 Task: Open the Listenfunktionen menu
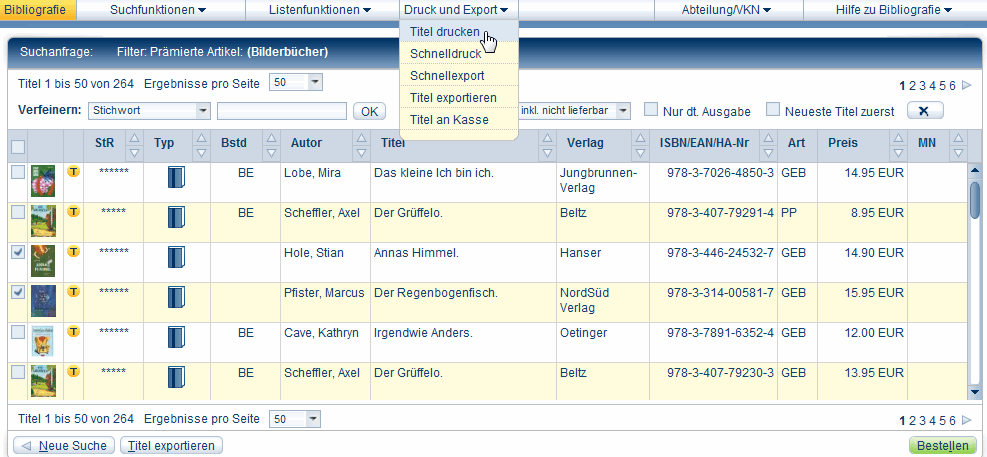tap(319, 10)
